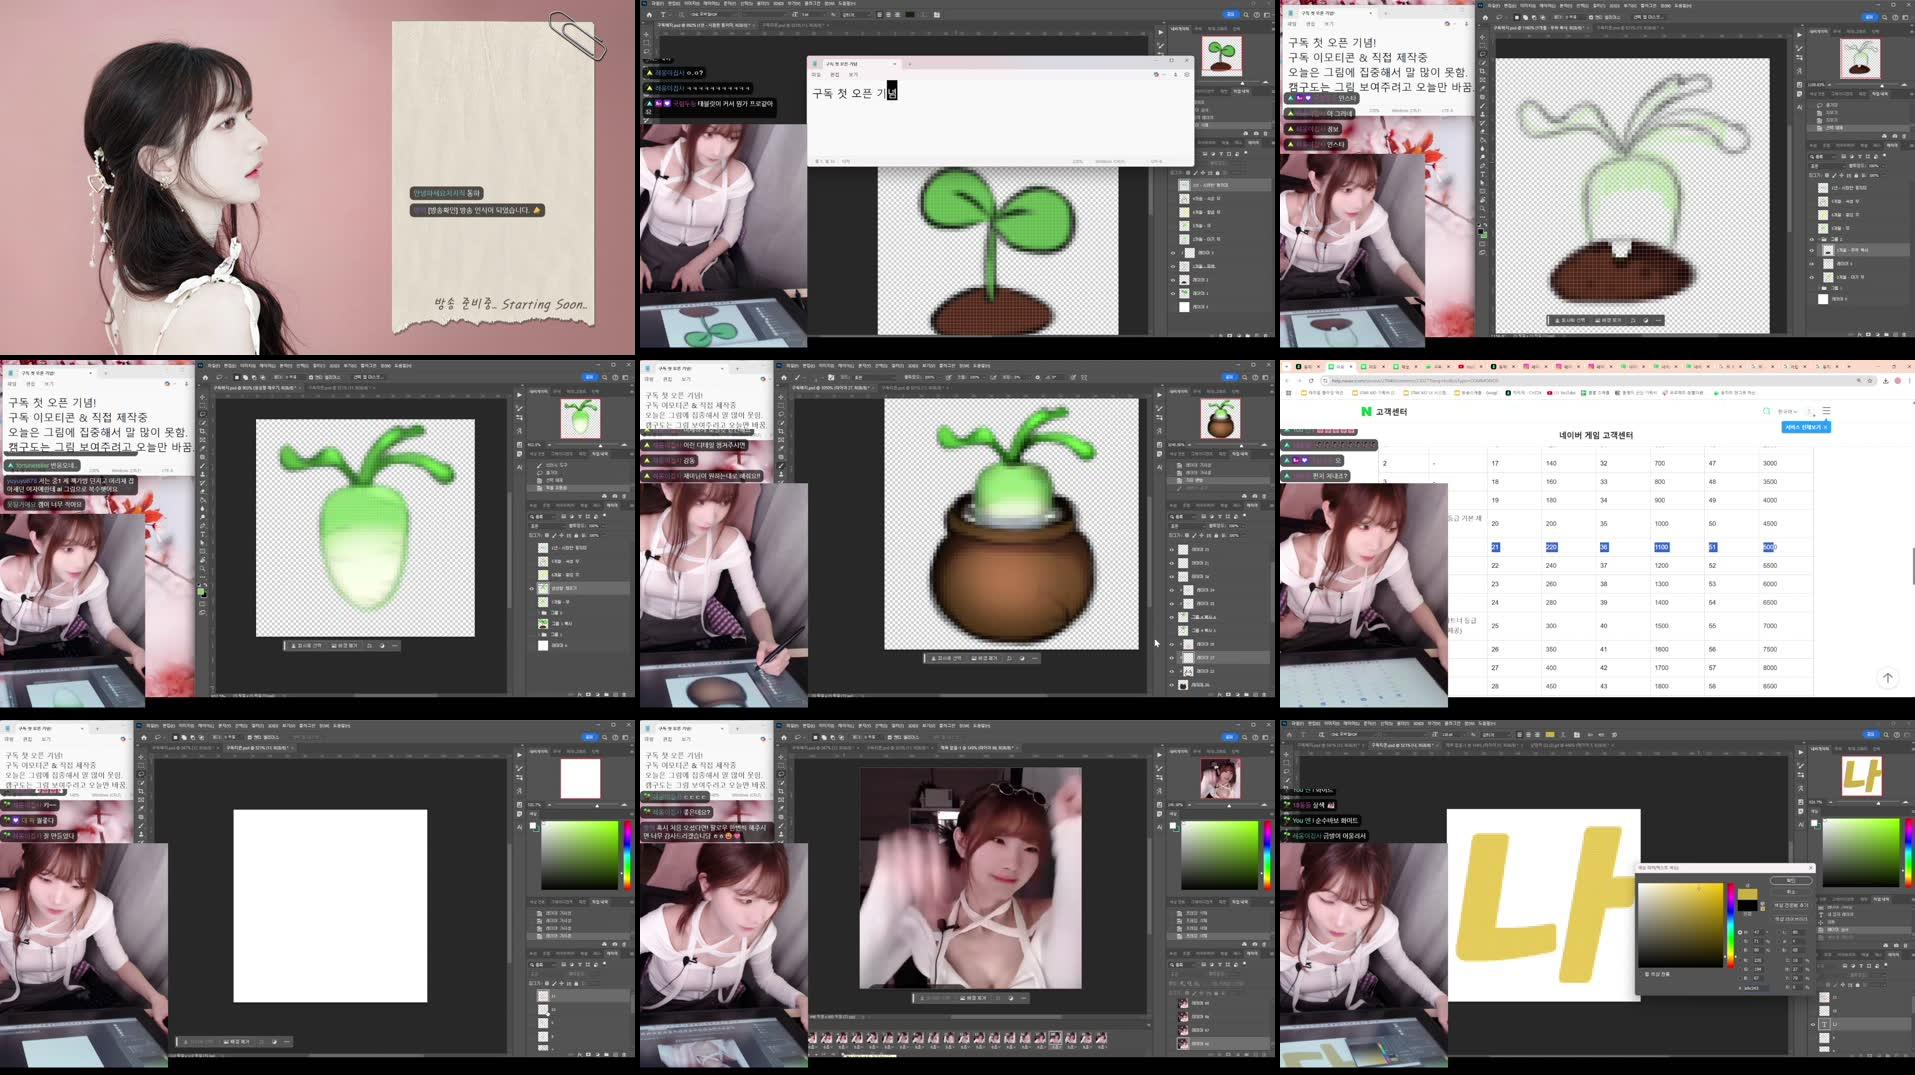Click the highlighted animation frame thumbnail in the timeline strip

pos(1055,1039)
